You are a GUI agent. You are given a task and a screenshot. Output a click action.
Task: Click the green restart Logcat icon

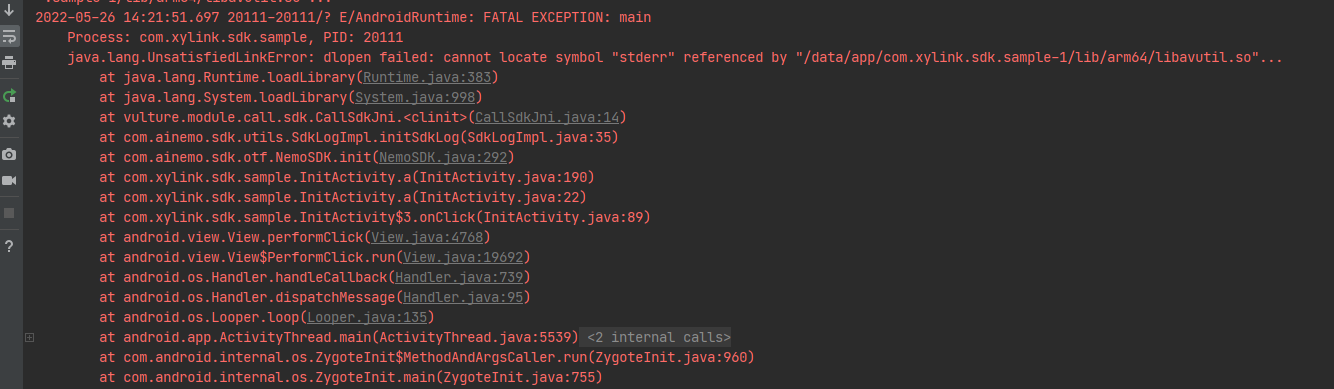point(9,96)
